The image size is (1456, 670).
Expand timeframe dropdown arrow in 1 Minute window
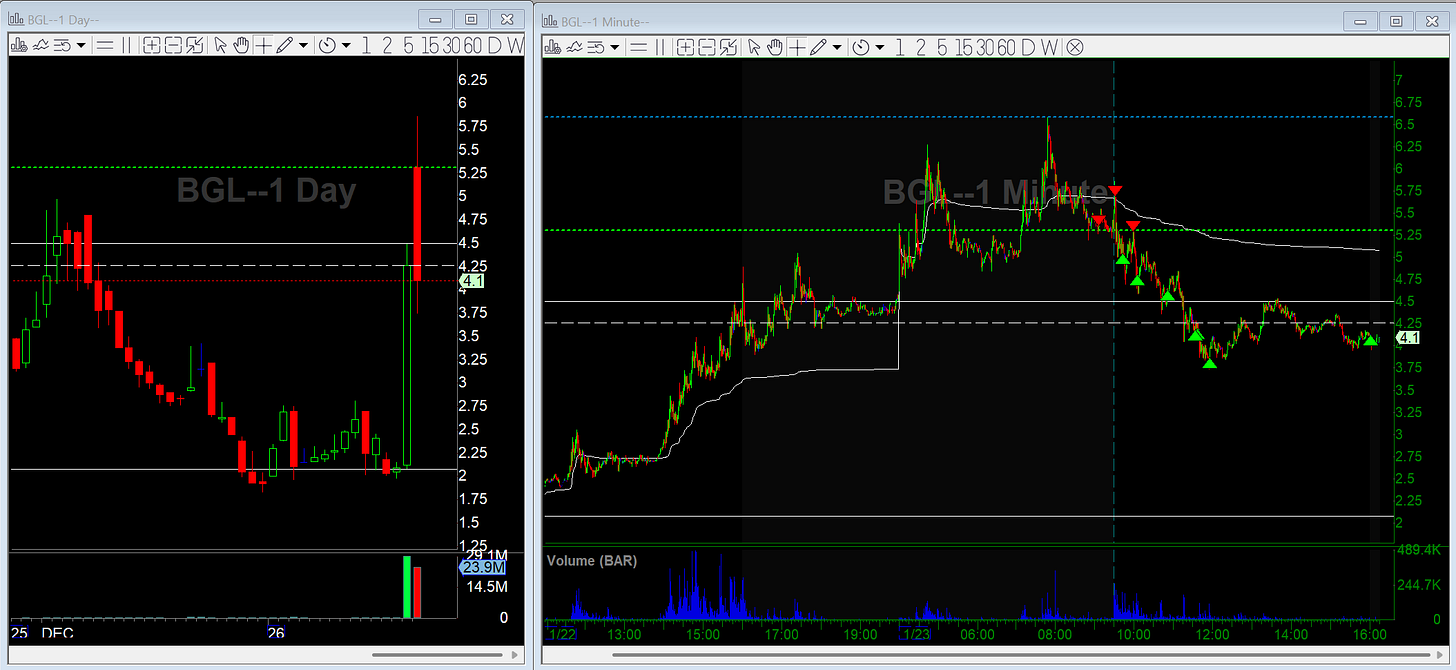880,46
